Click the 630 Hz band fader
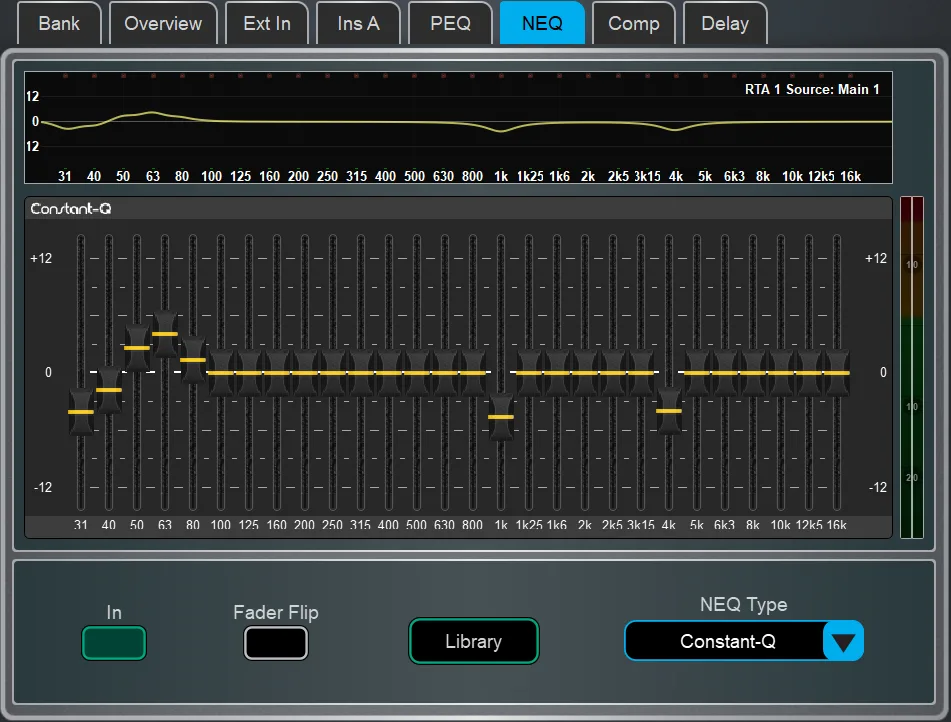 click(445, 373)
